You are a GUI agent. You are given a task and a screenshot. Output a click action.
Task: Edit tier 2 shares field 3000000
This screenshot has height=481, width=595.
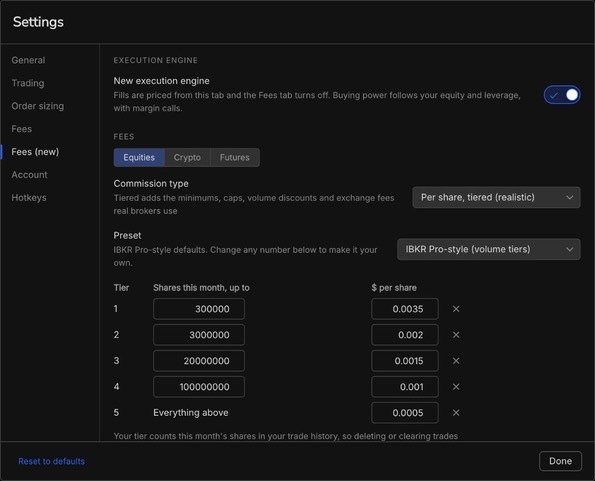coord(199,335)
